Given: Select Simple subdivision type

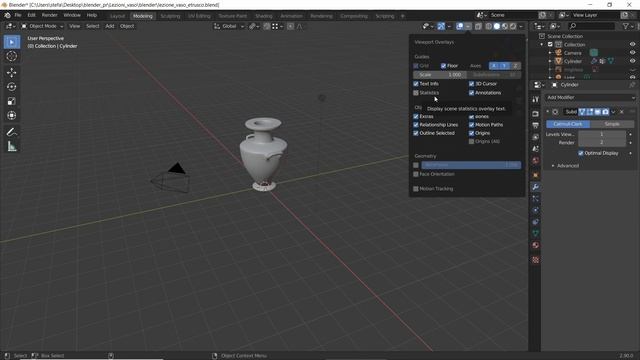Looking at the screenshot, I should click(612, 124).
